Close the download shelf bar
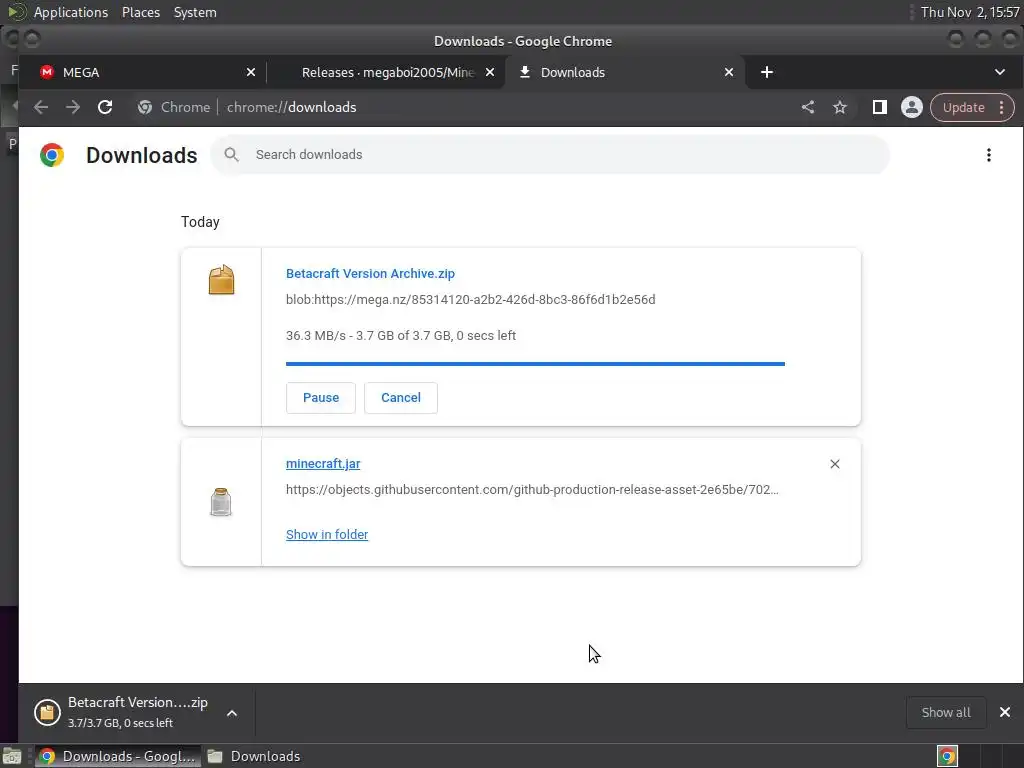 pyautogui.click(x=1005, y=712)
